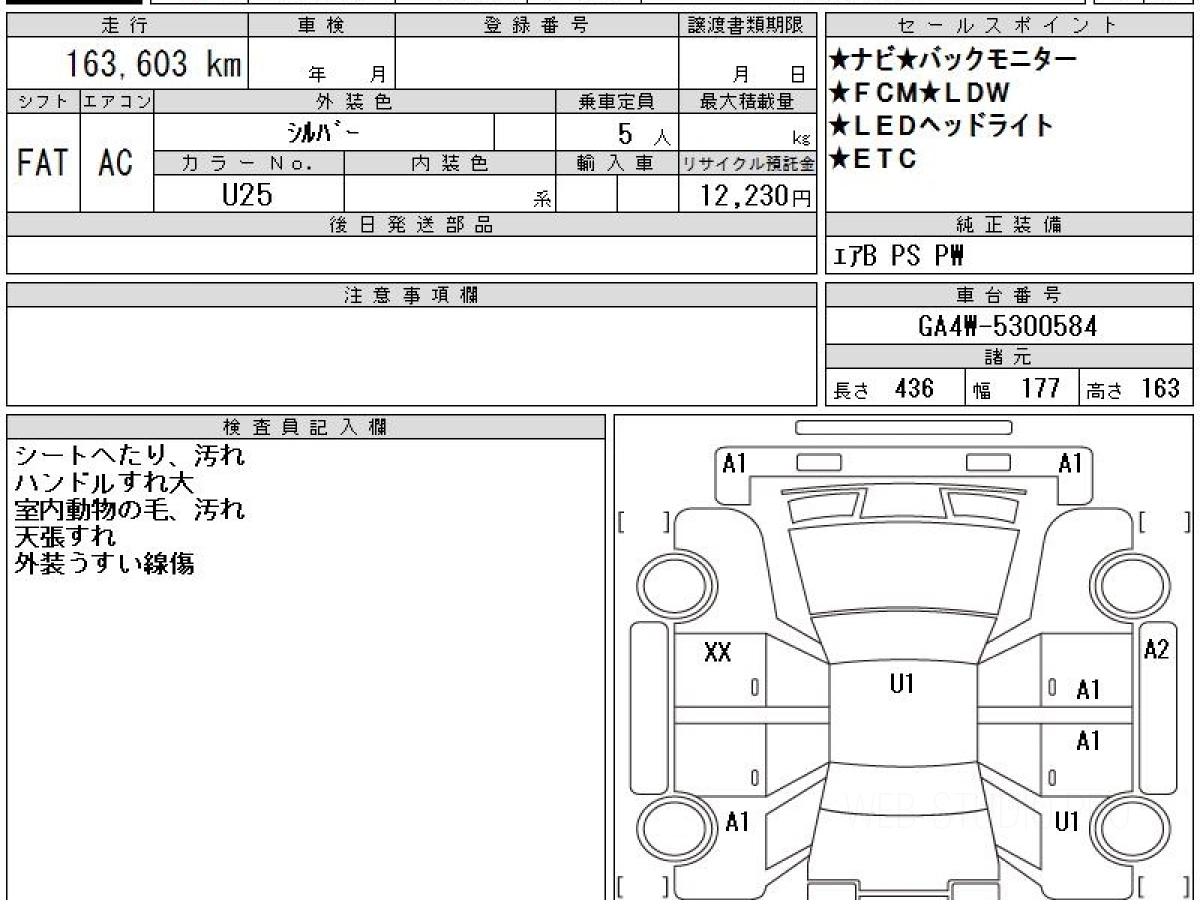The height and width of the screenshot is (900, 1200).
Task: Click the セールスポイント header
Action: click(1009, 25)
